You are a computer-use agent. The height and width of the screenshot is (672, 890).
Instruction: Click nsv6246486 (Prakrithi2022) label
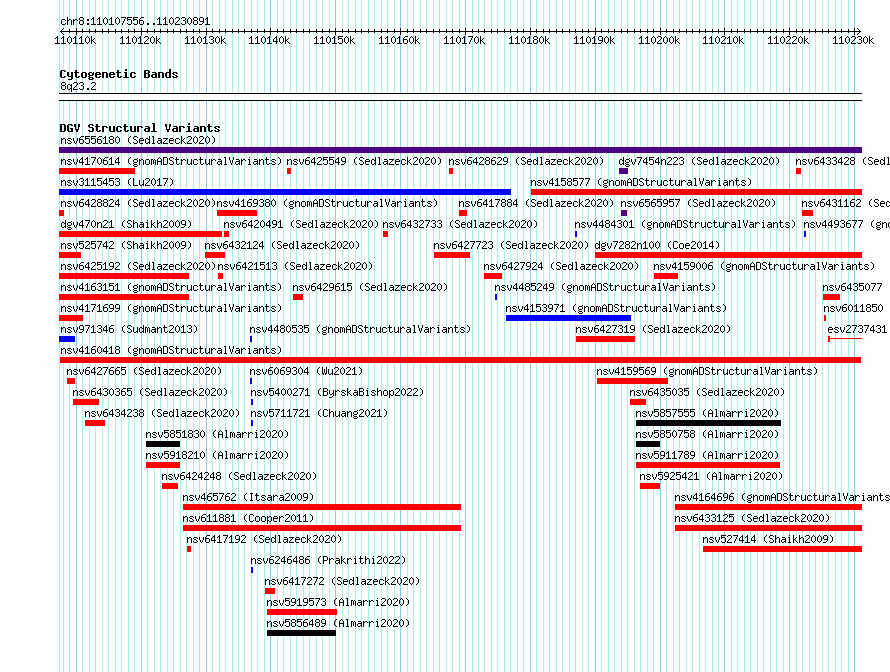(x=329, y=560)
